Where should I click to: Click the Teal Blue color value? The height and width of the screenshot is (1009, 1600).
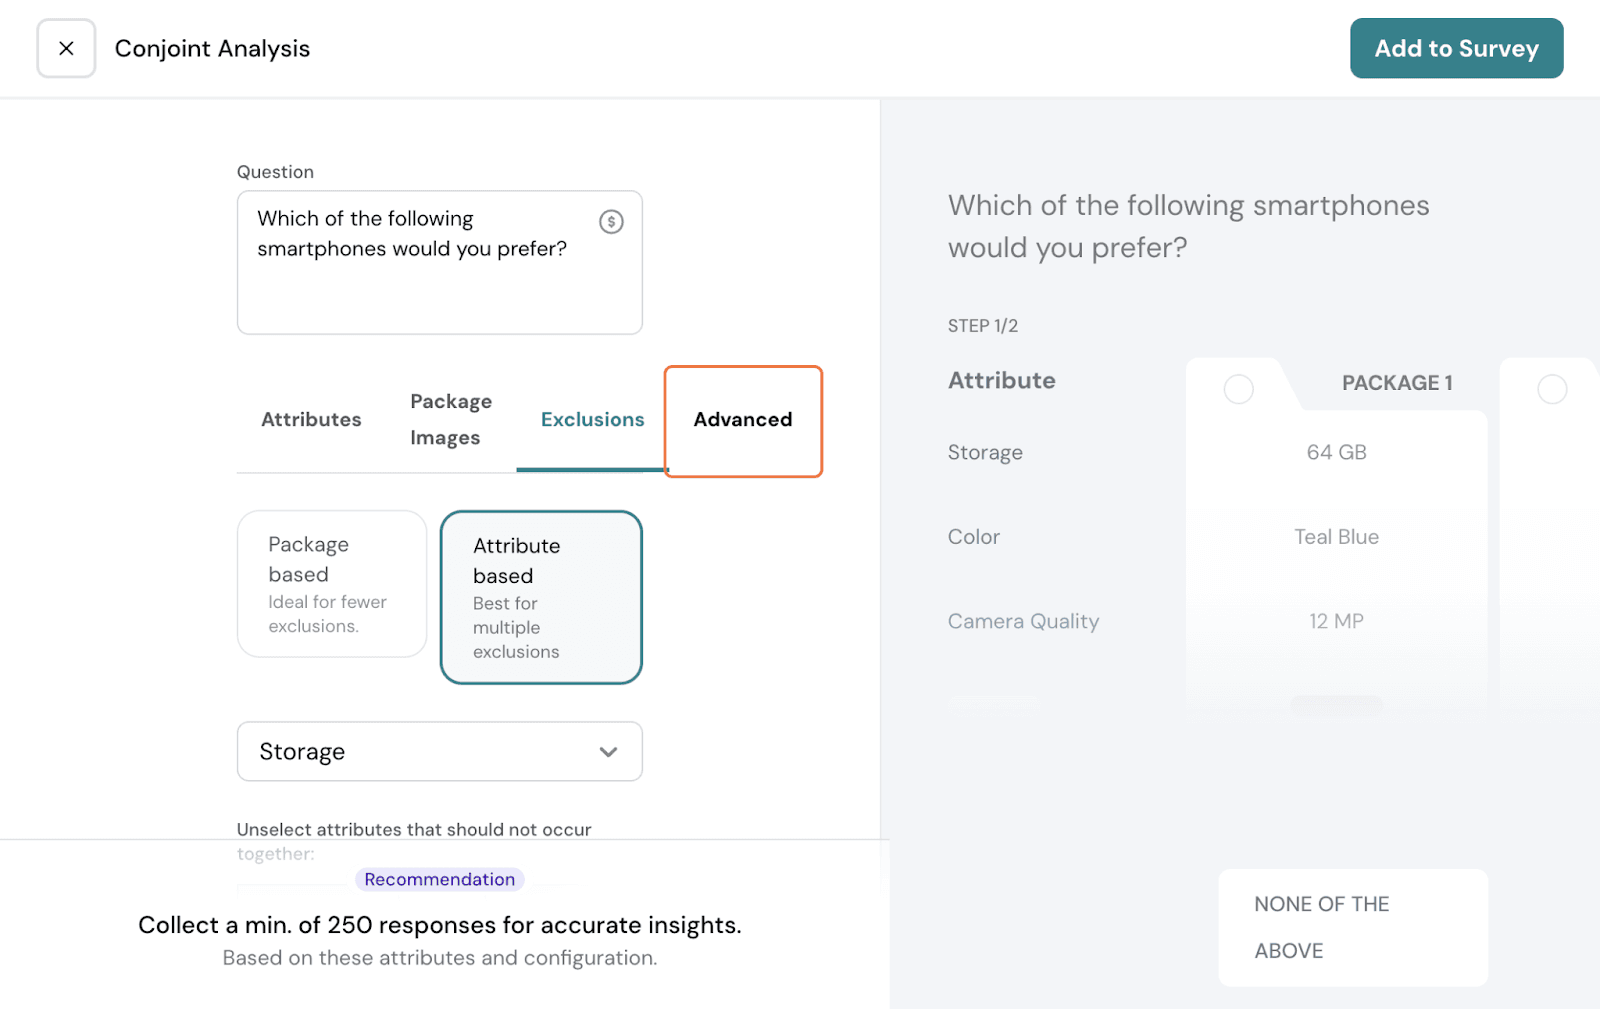1336,537
